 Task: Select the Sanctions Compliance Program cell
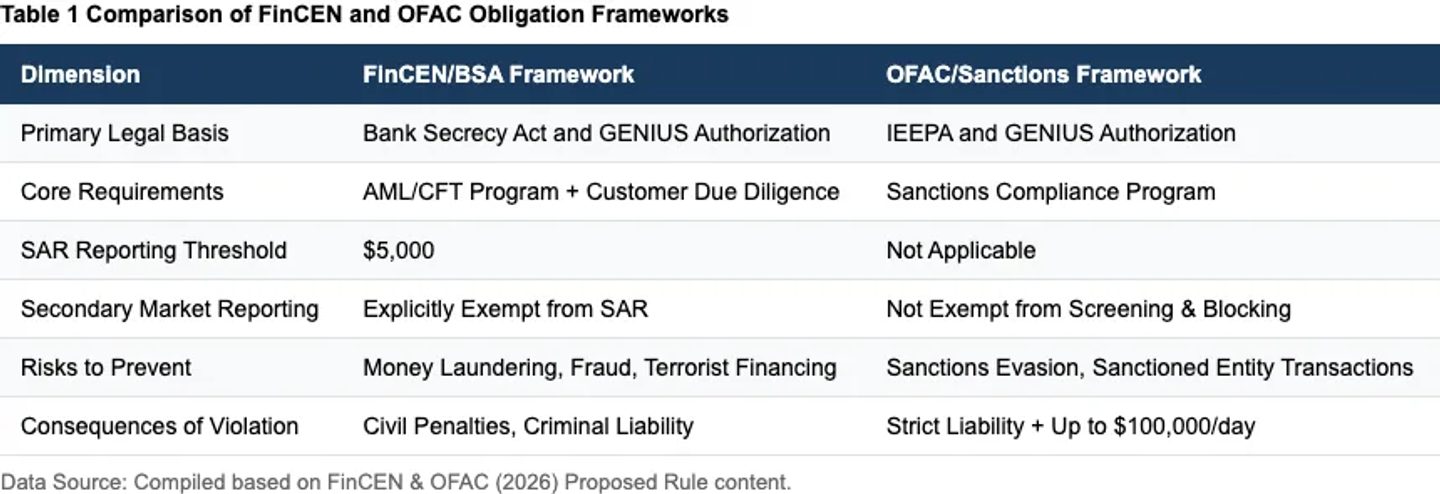(x=1051, y=192)
